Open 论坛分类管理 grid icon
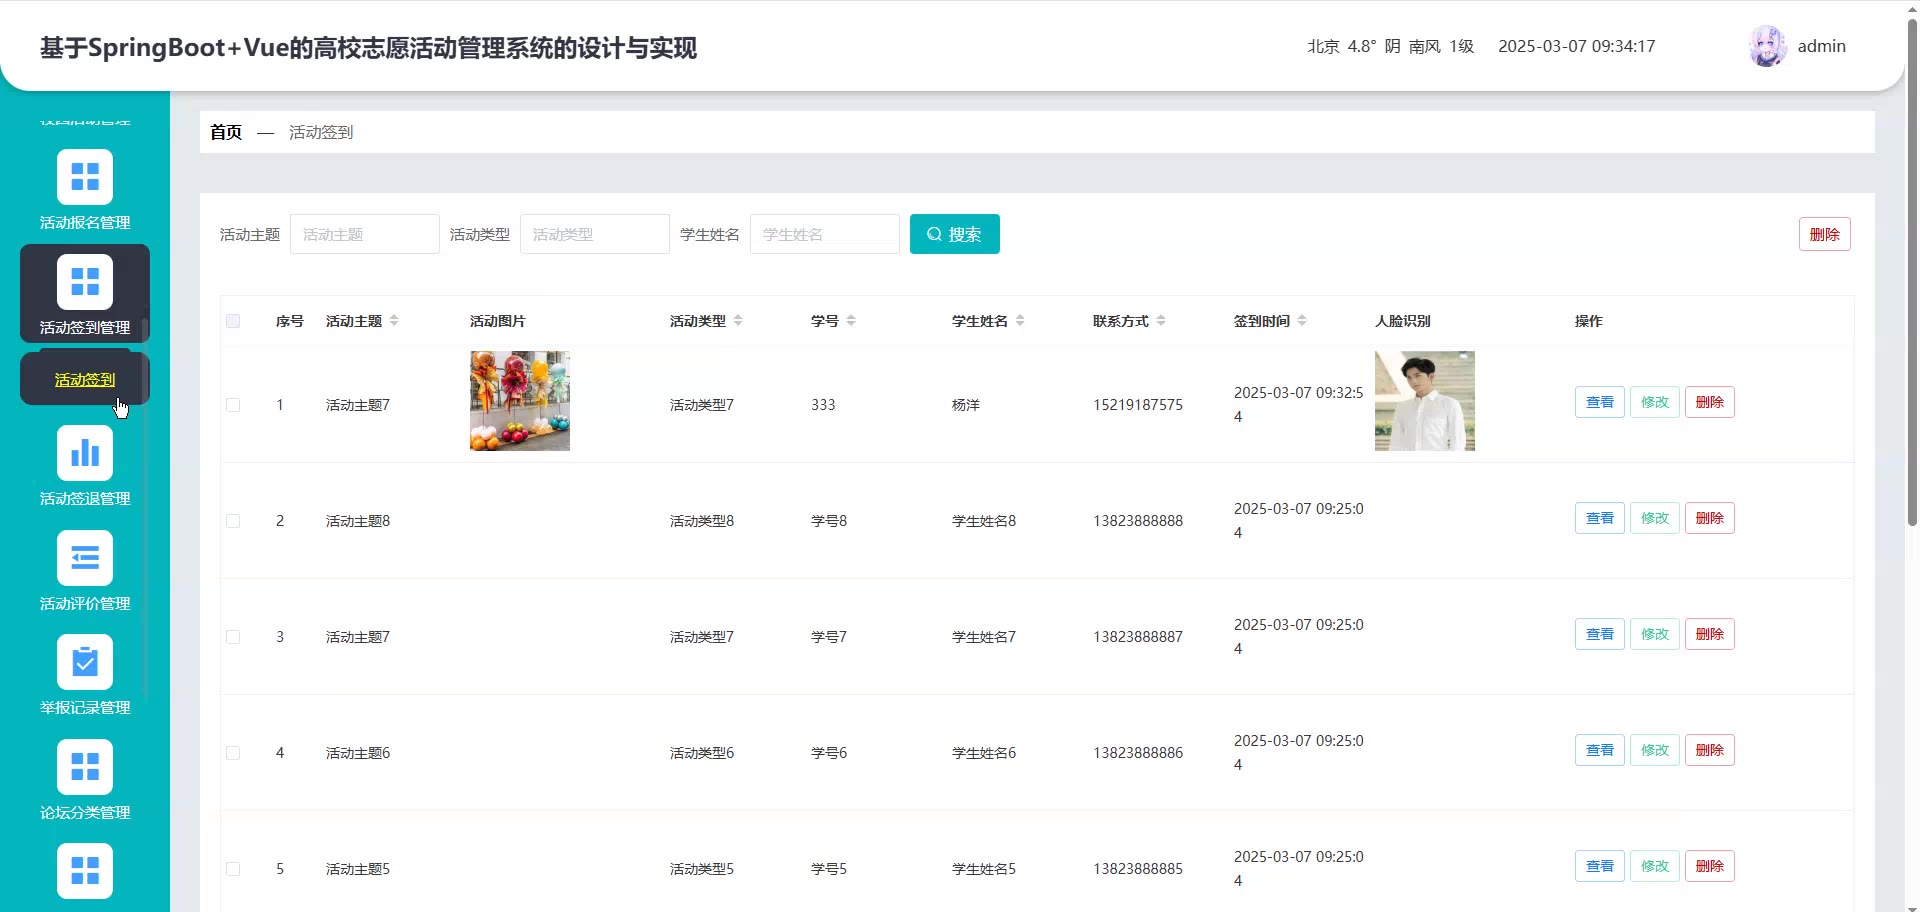The image size is (1920, 912). click(x=85, y=767)
